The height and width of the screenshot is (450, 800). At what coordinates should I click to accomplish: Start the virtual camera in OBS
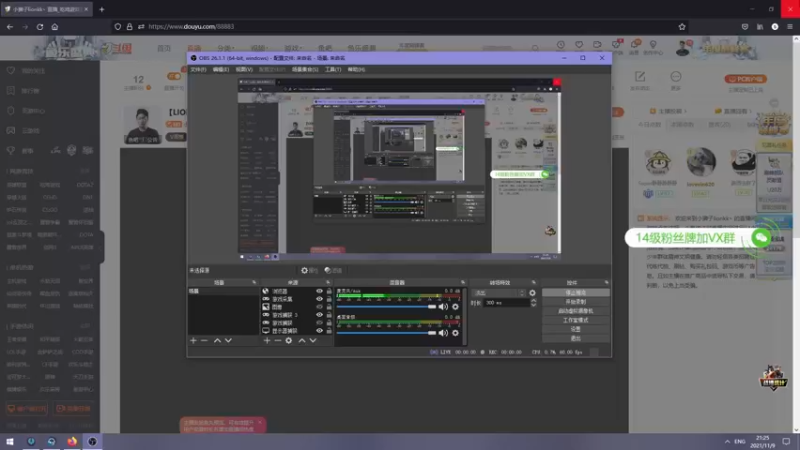tap(576, 311)
